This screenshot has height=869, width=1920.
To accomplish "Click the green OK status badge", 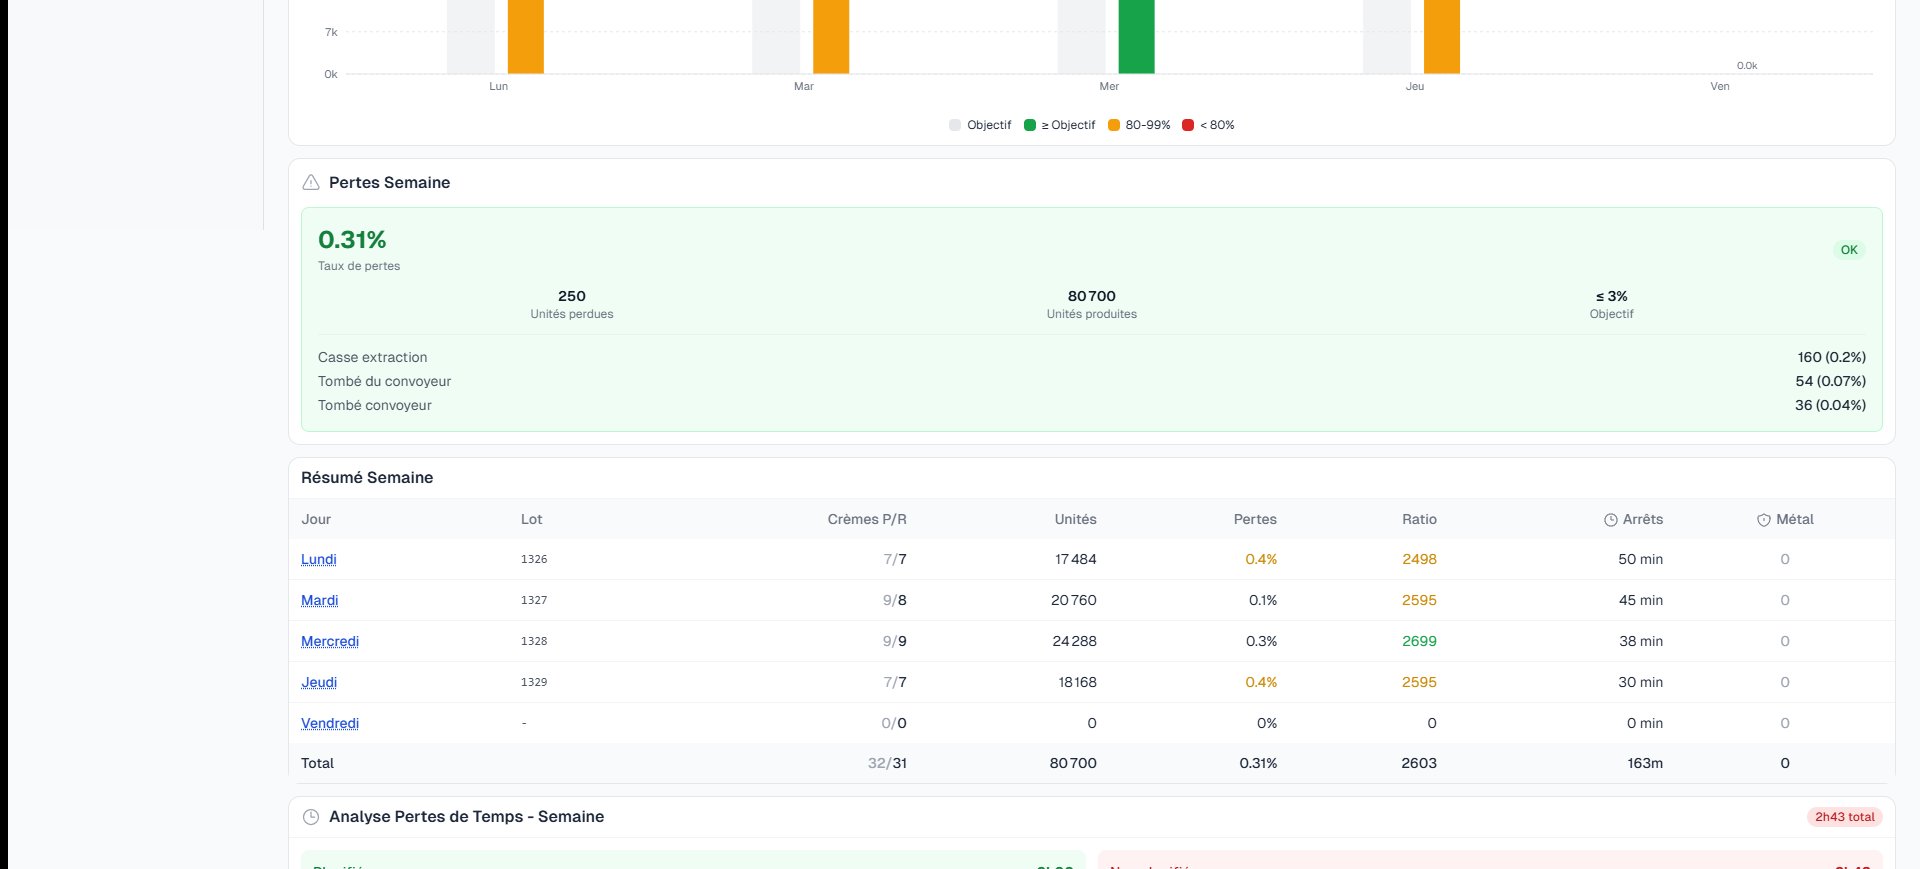I will point(1849,250).
